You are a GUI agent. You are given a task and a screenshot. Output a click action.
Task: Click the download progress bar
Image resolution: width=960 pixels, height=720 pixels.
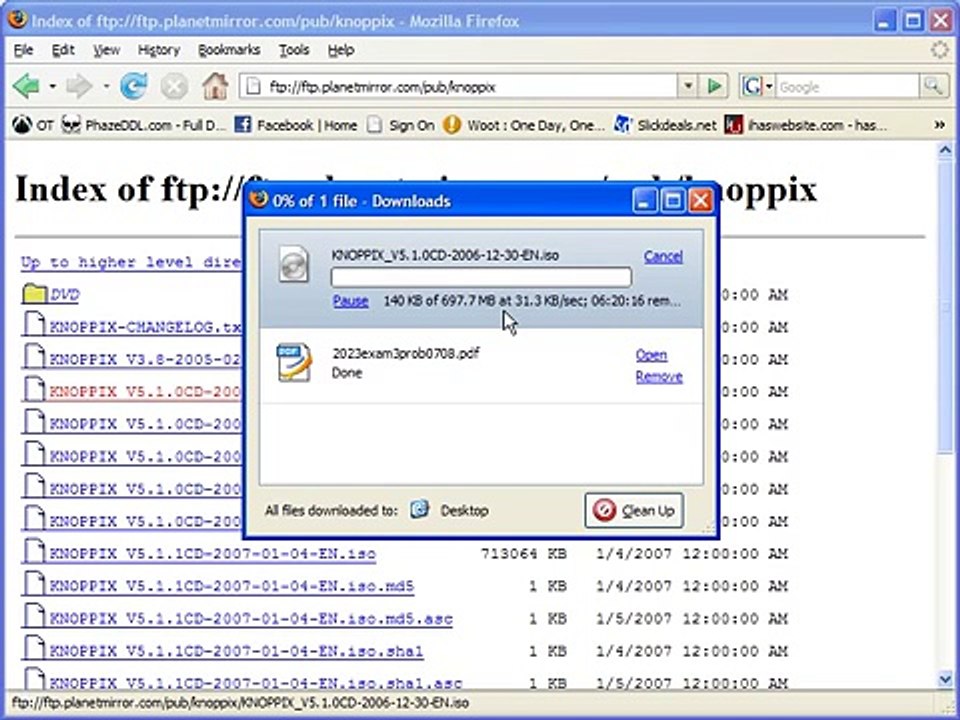coord(481,277)
